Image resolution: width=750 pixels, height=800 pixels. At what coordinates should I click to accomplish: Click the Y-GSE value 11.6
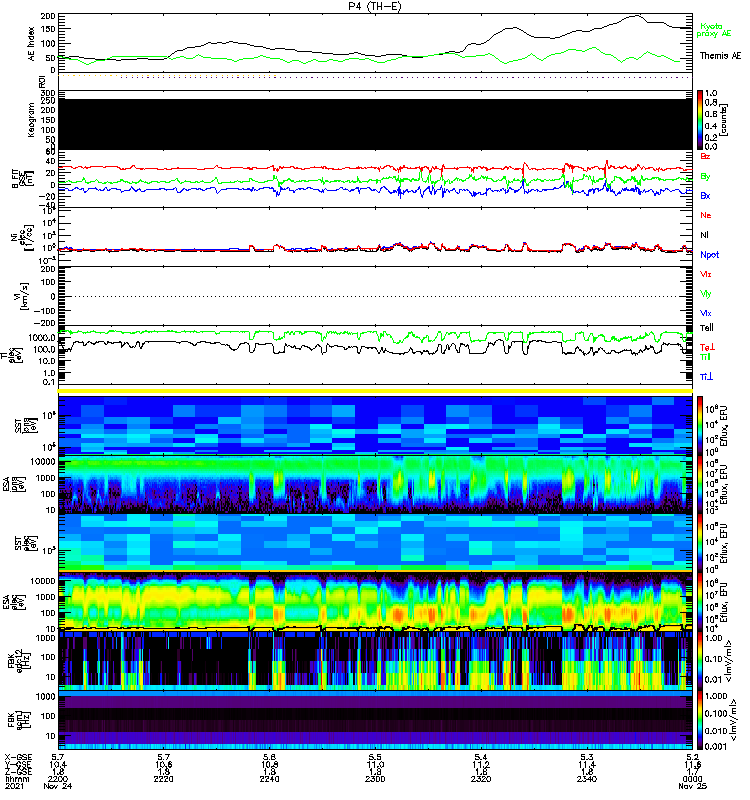pyautogui.click(x=692, y=765)
